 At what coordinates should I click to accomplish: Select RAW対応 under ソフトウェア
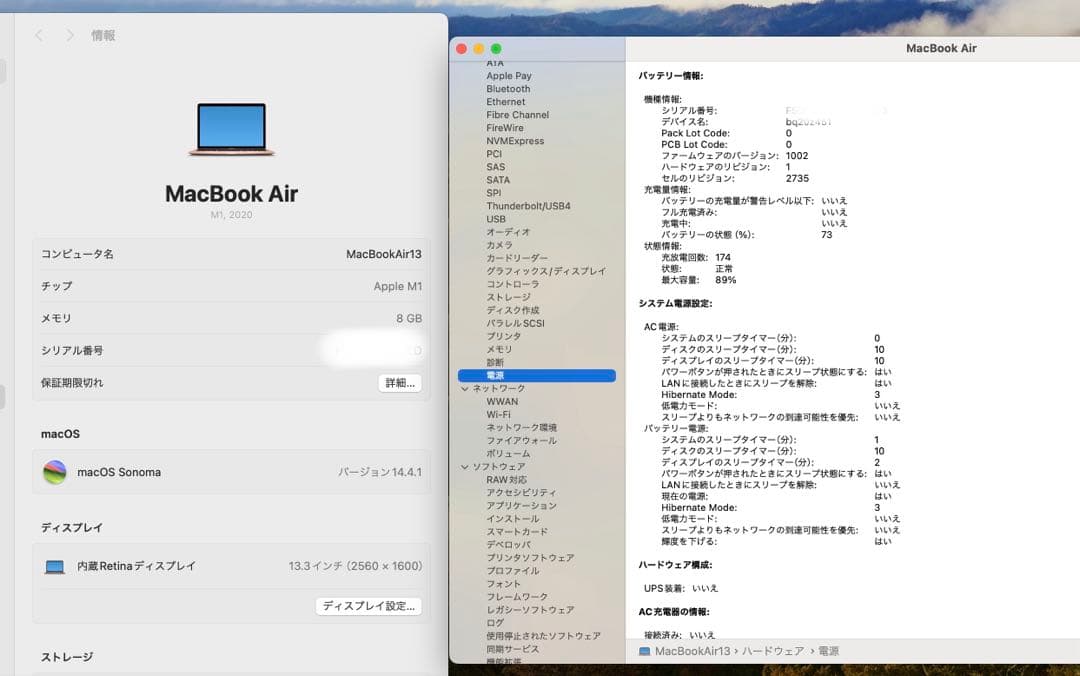pyautogui.click(x=506, y=480)
